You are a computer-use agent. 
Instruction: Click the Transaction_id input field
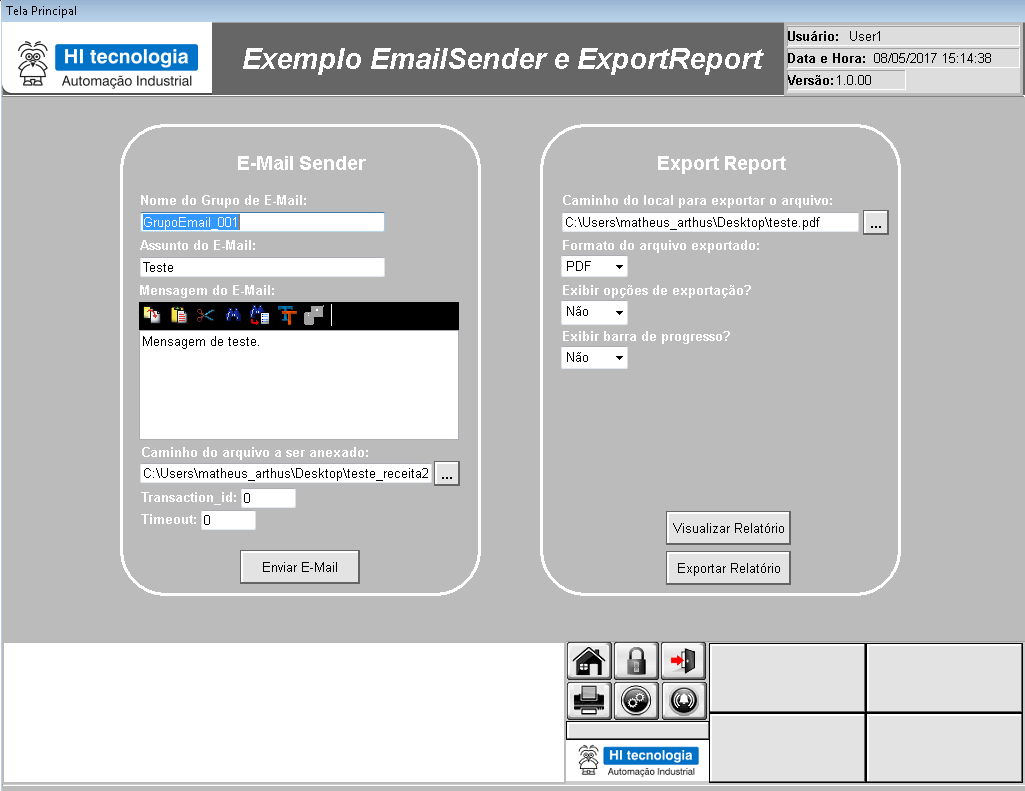[x=268, y=498]
